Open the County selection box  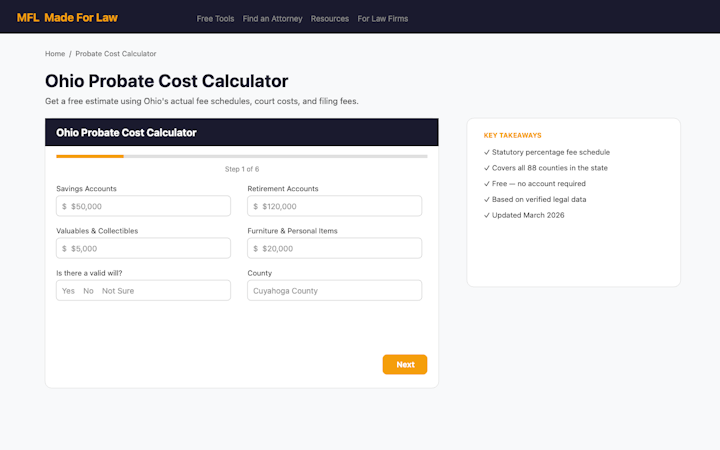click(x=334, y=291)
